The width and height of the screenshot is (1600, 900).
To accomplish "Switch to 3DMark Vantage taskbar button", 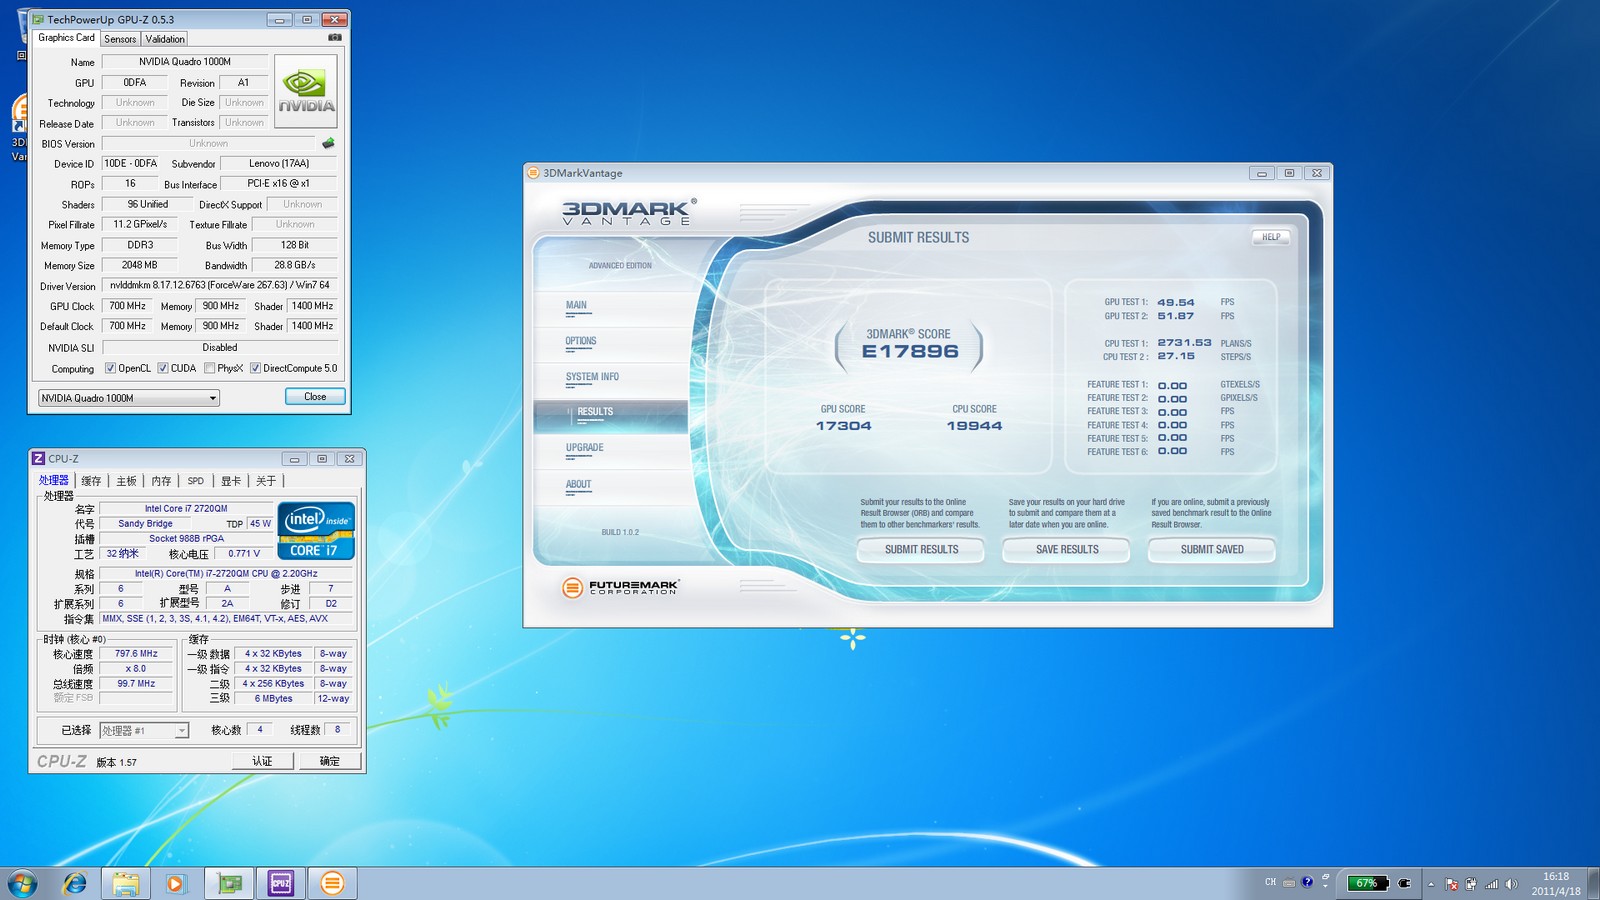I will 333,883.
